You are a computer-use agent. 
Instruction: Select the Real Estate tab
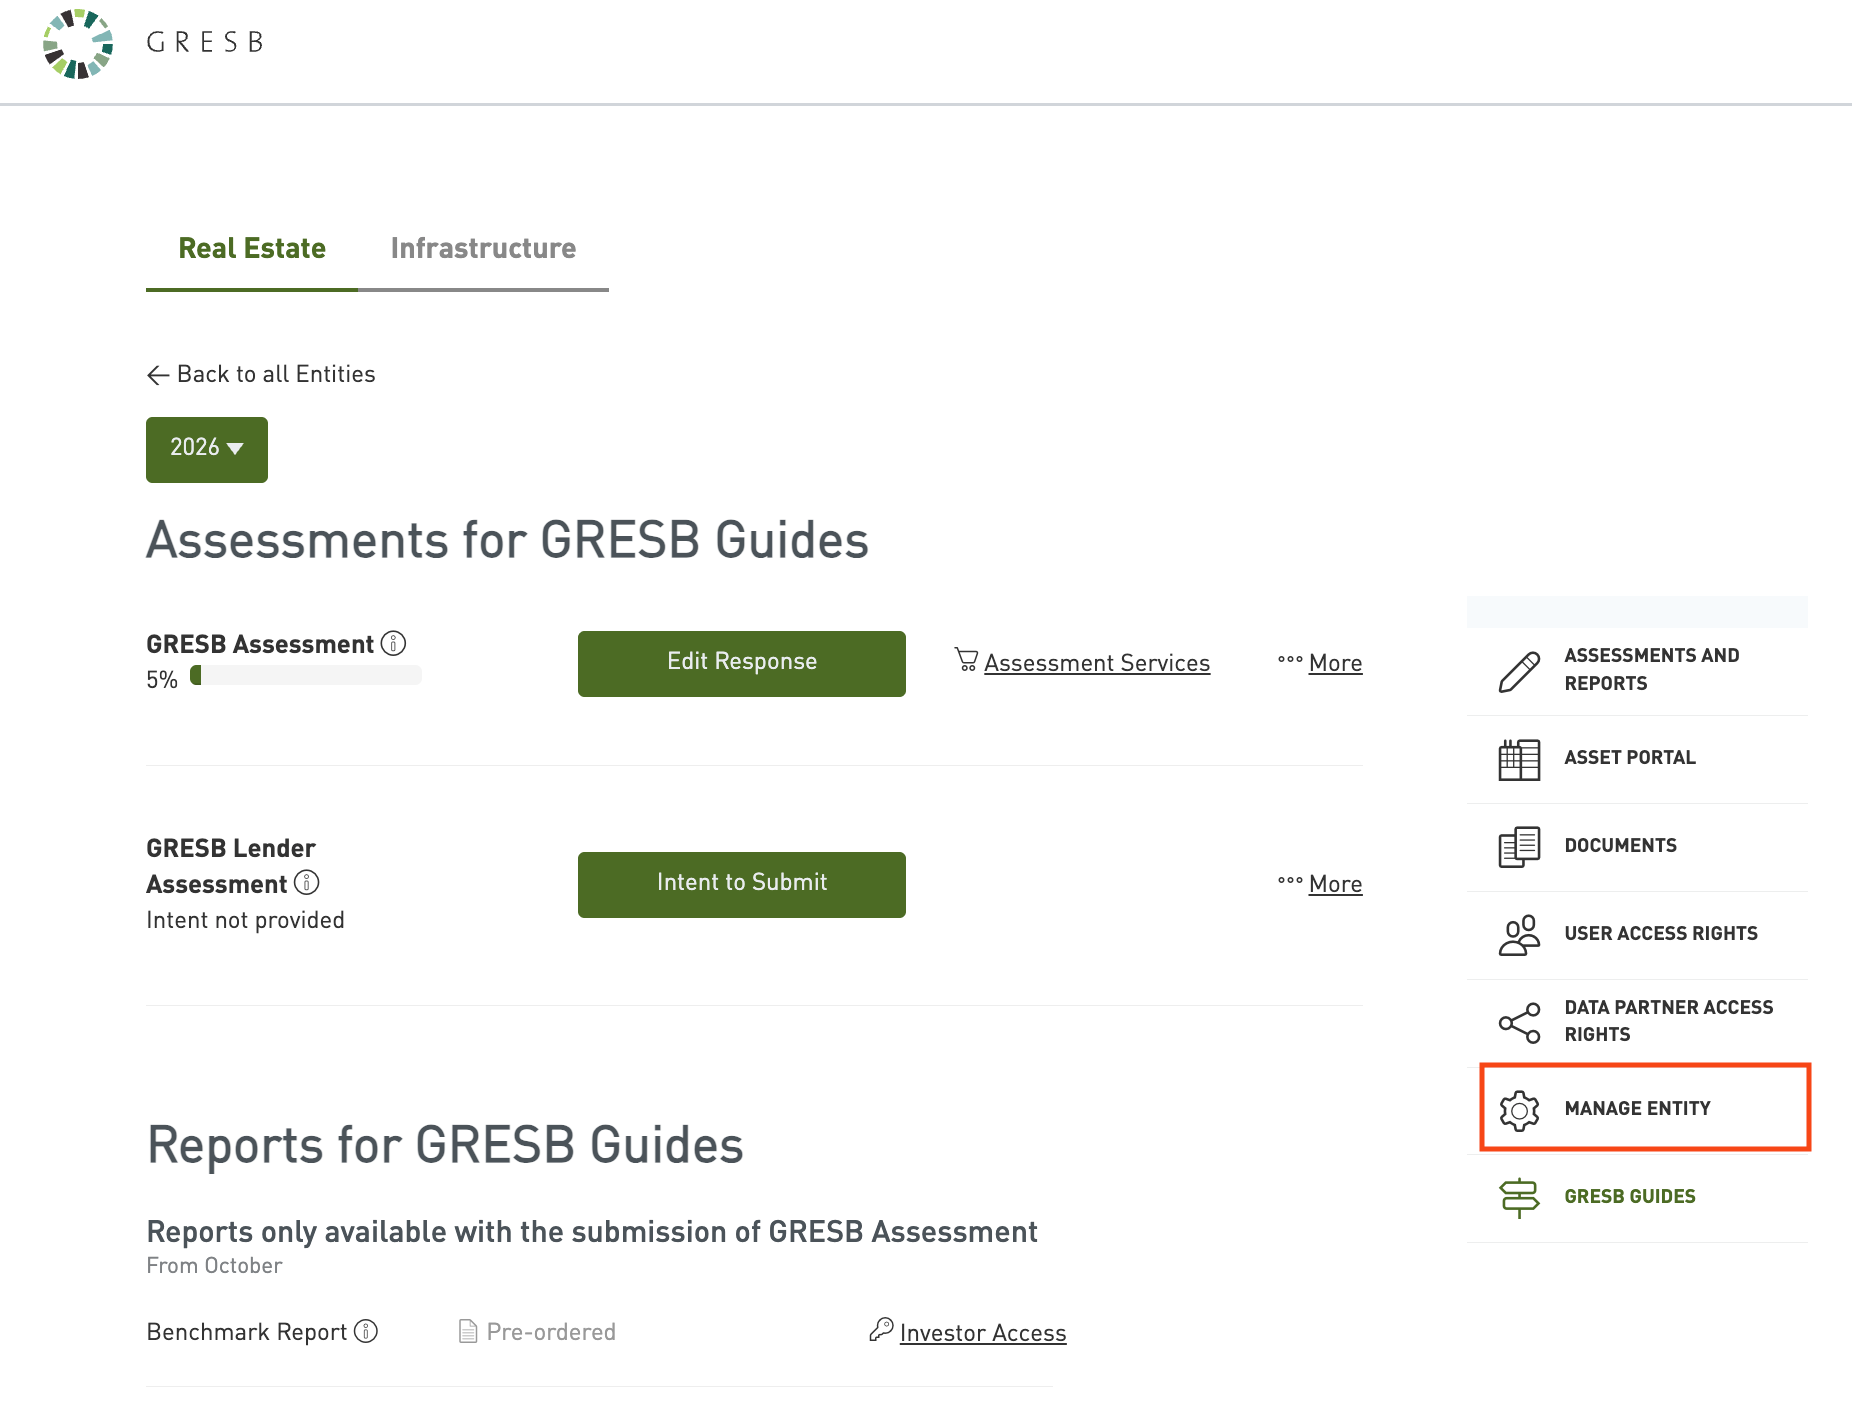tap(252, 249)
